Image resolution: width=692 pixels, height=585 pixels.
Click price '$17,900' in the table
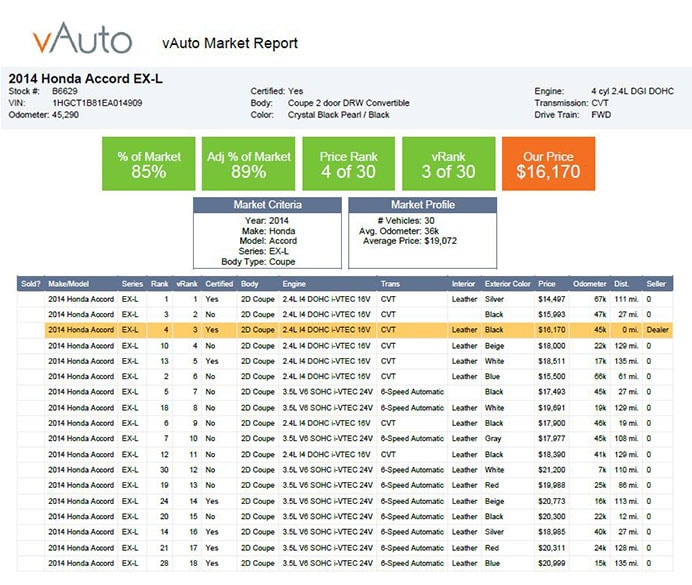point(552,423)
